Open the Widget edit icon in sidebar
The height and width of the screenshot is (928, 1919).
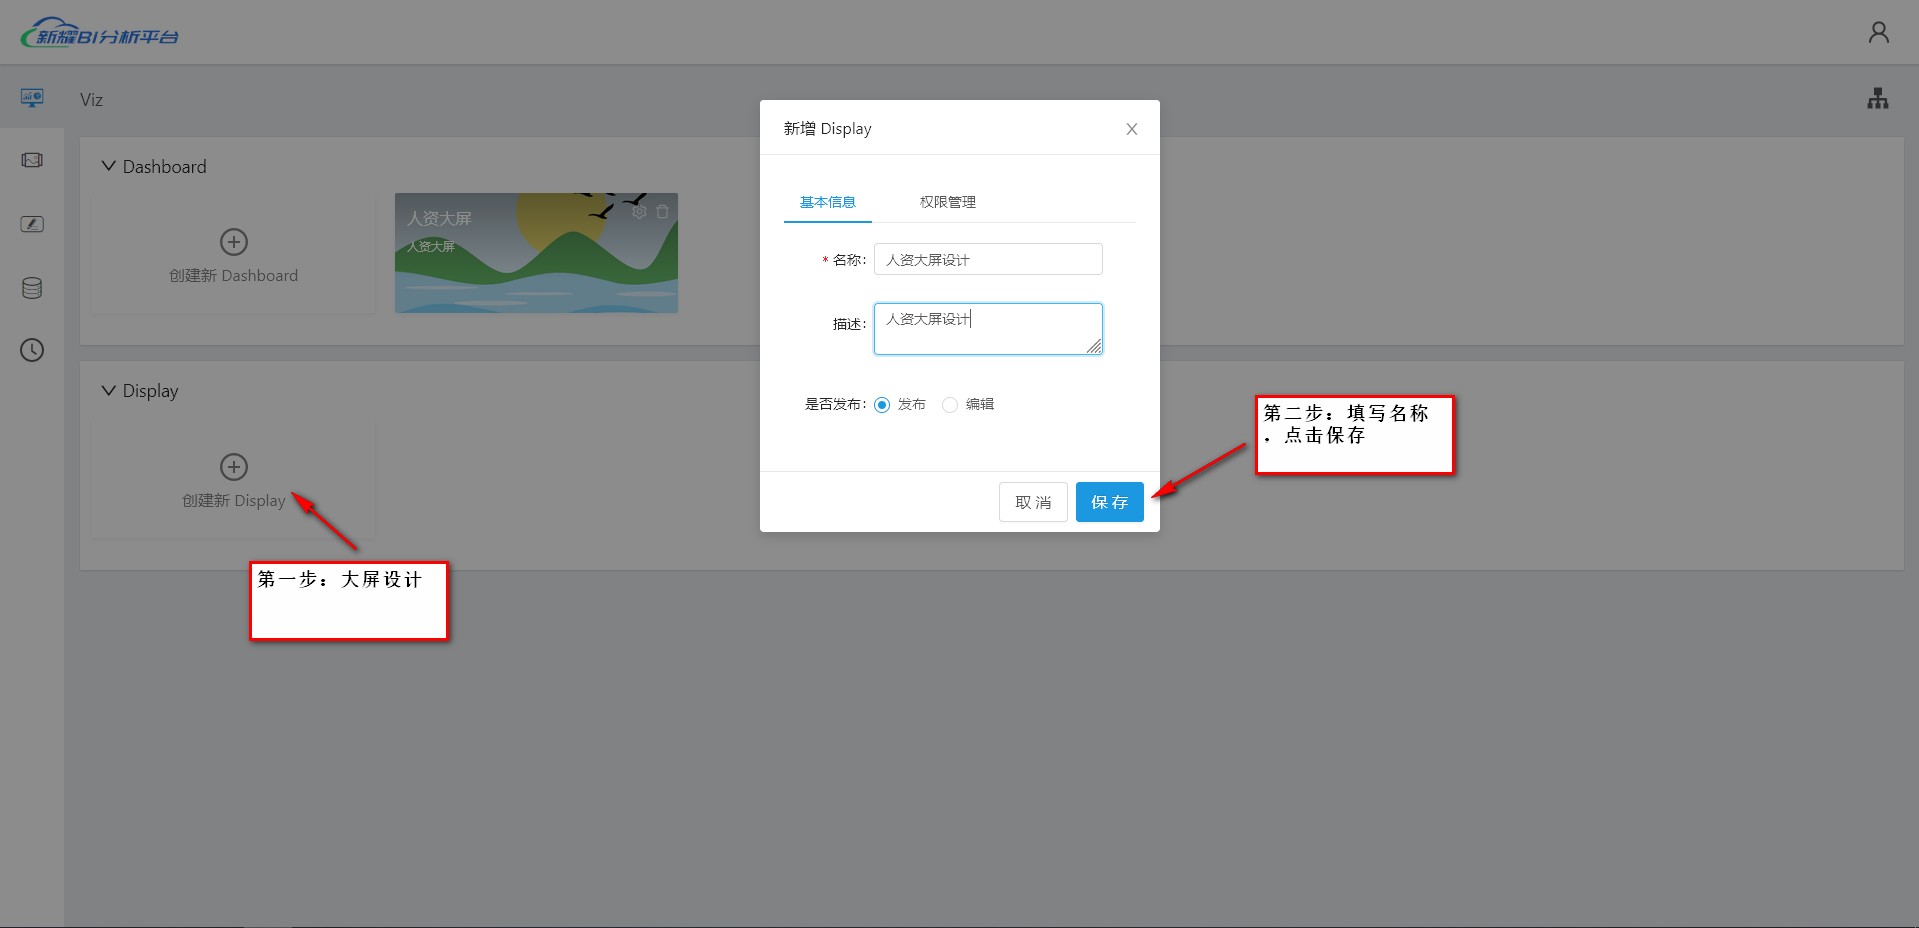pos(32,224)
